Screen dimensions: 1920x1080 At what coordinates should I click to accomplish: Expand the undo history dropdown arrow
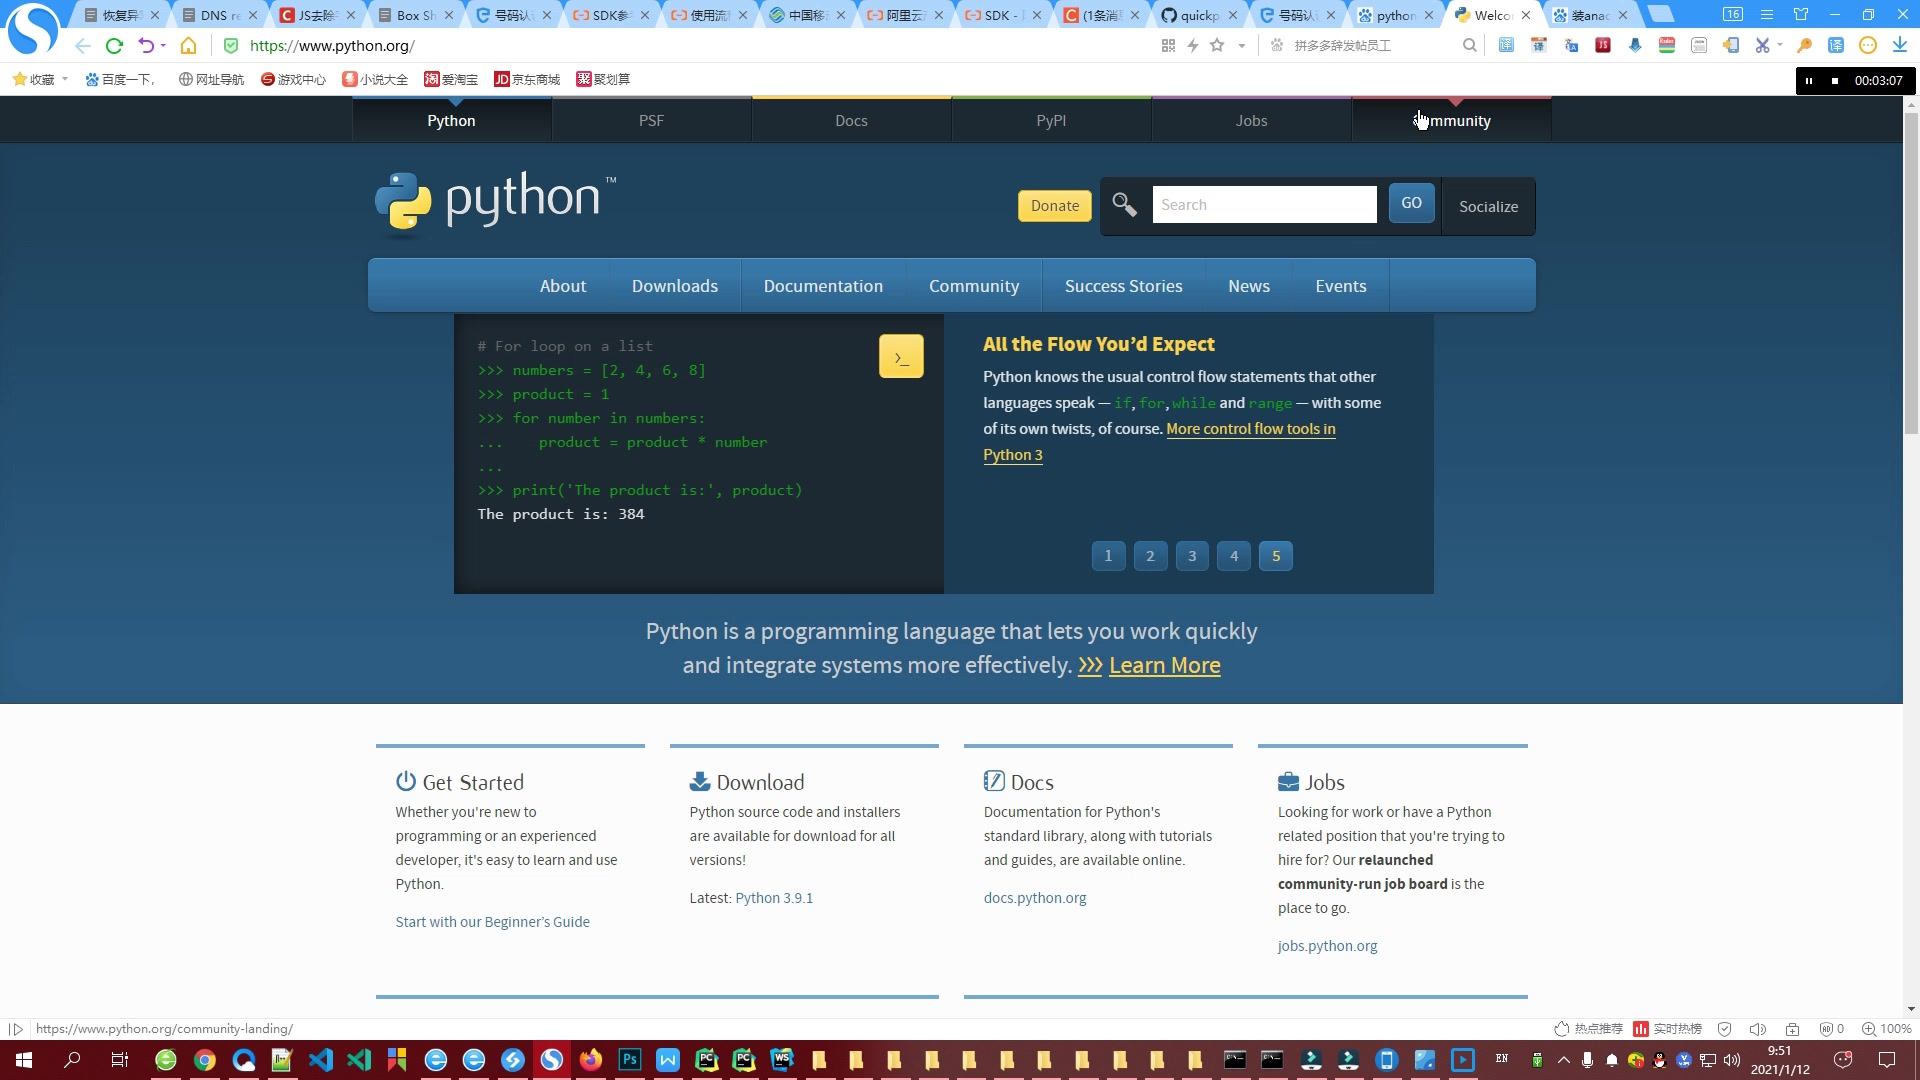click(x=163, y=46)
